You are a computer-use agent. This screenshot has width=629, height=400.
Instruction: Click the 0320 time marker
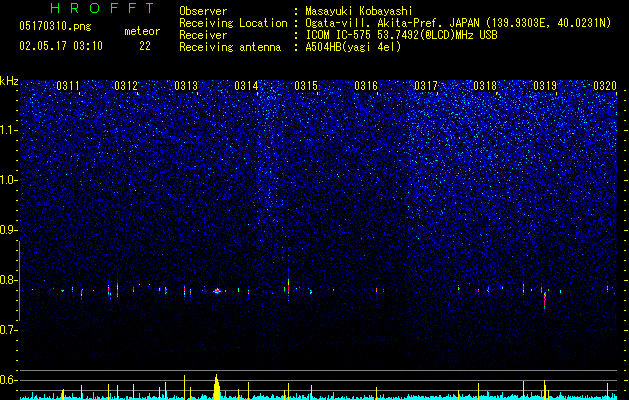[605, 86]
